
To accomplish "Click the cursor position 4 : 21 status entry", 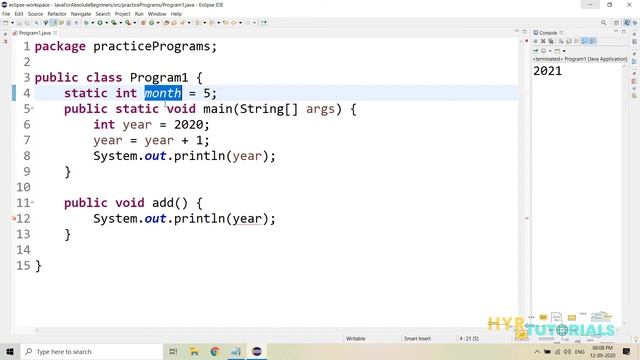I will 469,338.
